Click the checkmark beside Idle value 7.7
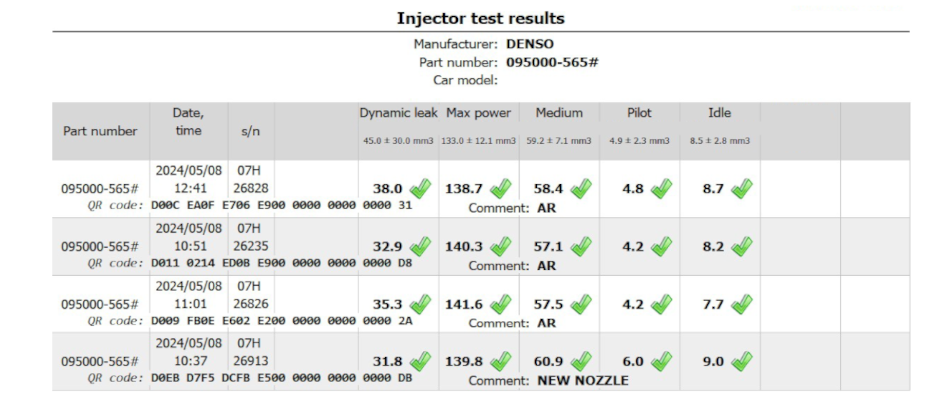The width and height of the screenshot is (950, 400). coord(741,304)
